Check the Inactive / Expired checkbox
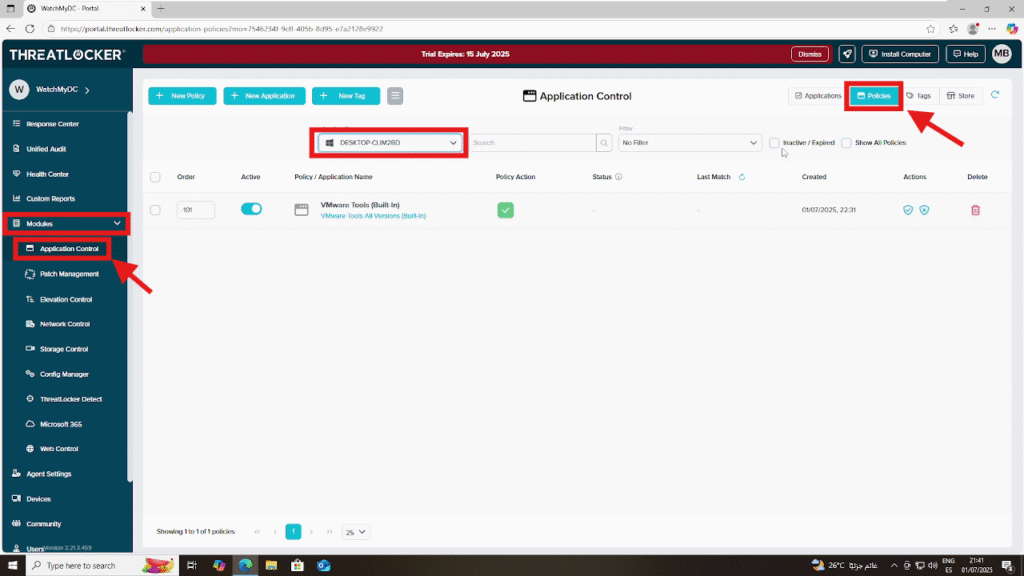Viewport: 1024px width, 576px height. [775, 143]
